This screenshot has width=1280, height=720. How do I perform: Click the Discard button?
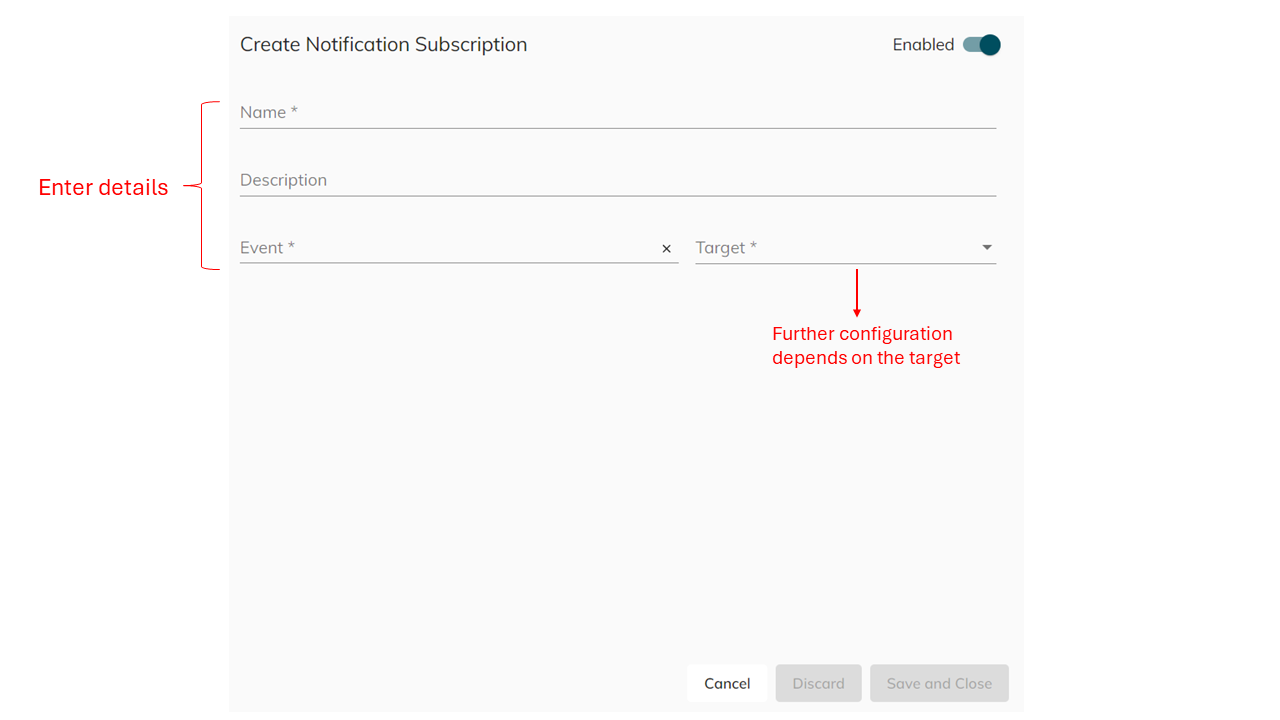coord(818,683)
